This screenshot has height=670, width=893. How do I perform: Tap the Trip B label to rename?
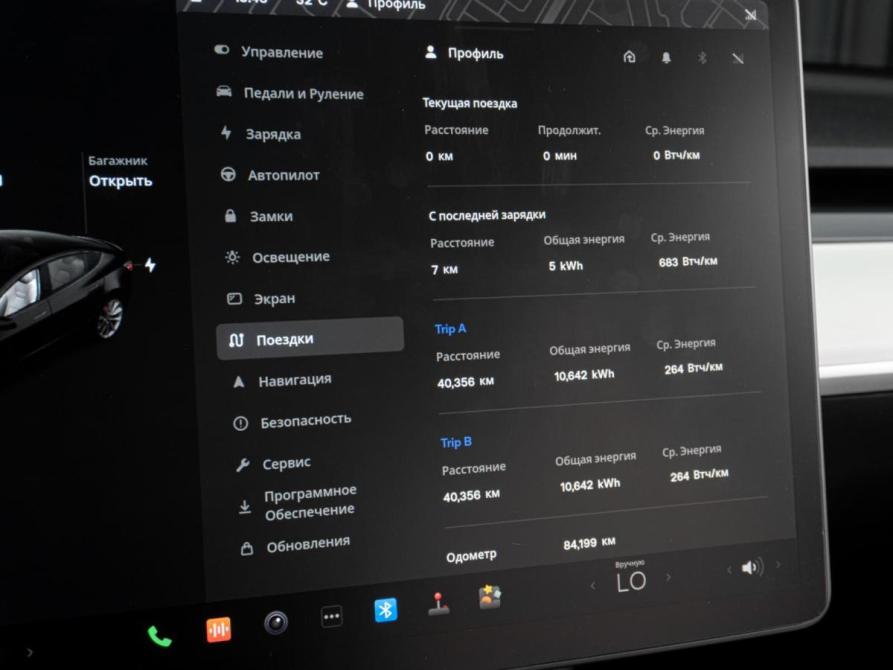[x=456, y=442]
